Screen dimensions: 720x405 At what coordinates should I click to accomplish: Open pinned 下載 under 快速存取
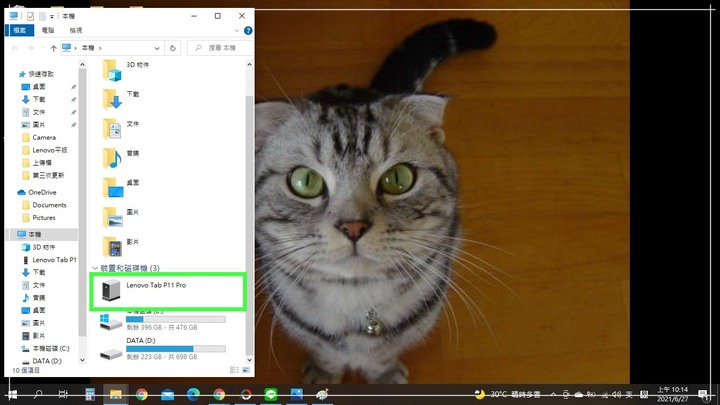pos(39,99)
